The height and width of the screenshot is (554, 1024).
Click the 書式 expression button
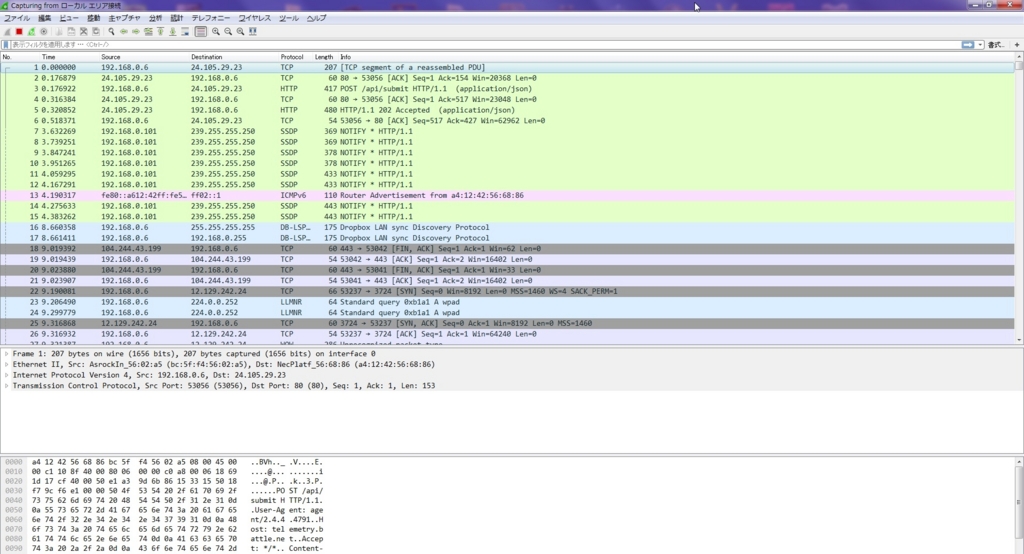995,44
